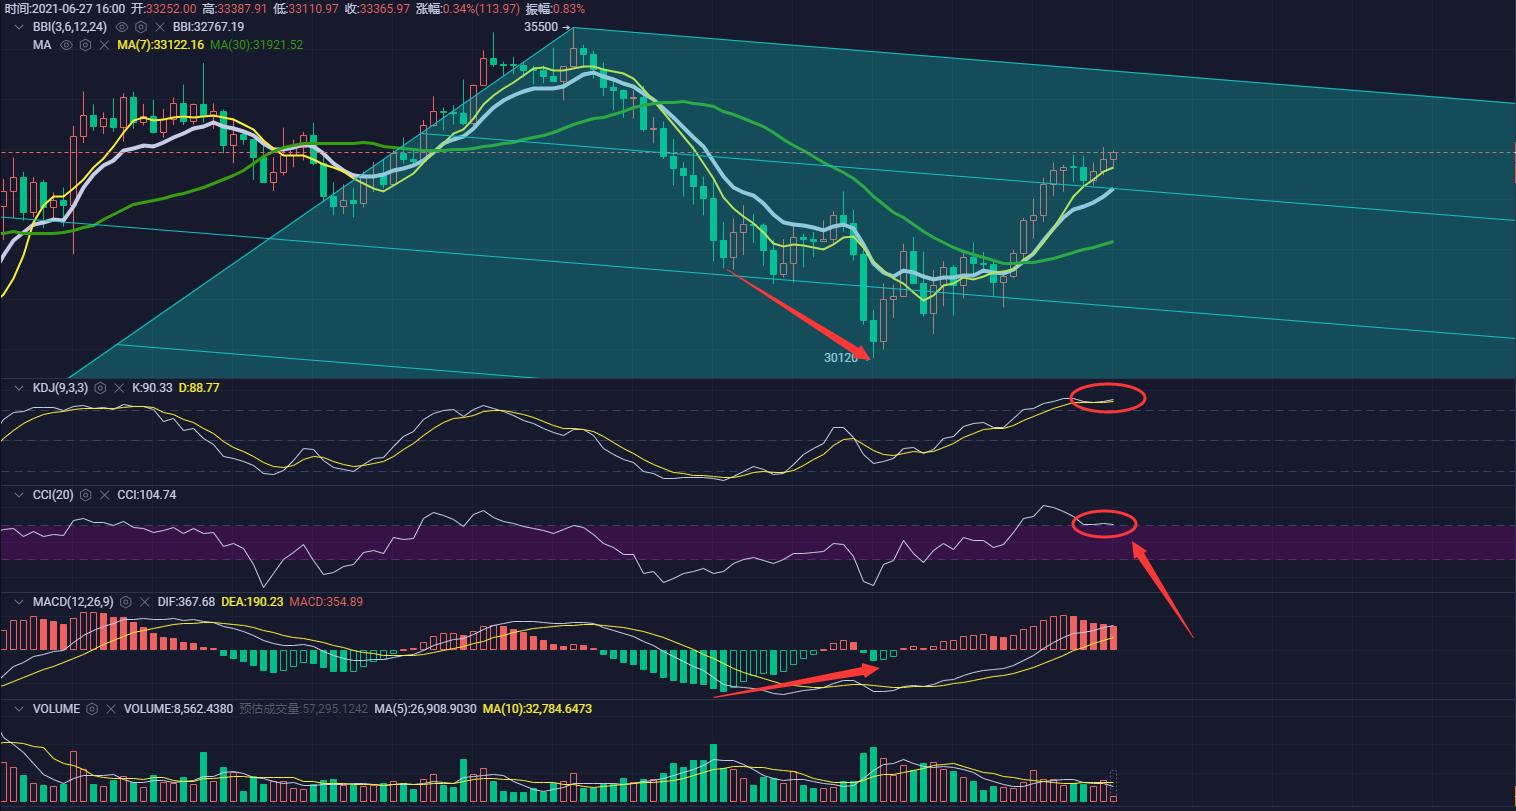Select the VOLUME:8,562.4380 readout
The width and height of the screenshot is (1516, 811).
[179, 709]
